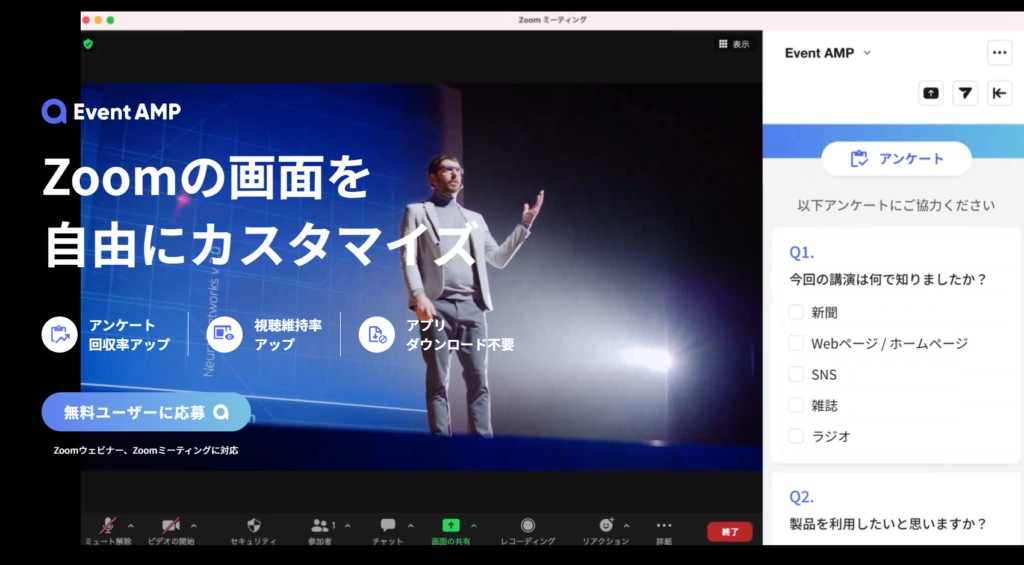Open the Chat panel
This screenshot has height=565, width=1024.
(x=388, y=525)
